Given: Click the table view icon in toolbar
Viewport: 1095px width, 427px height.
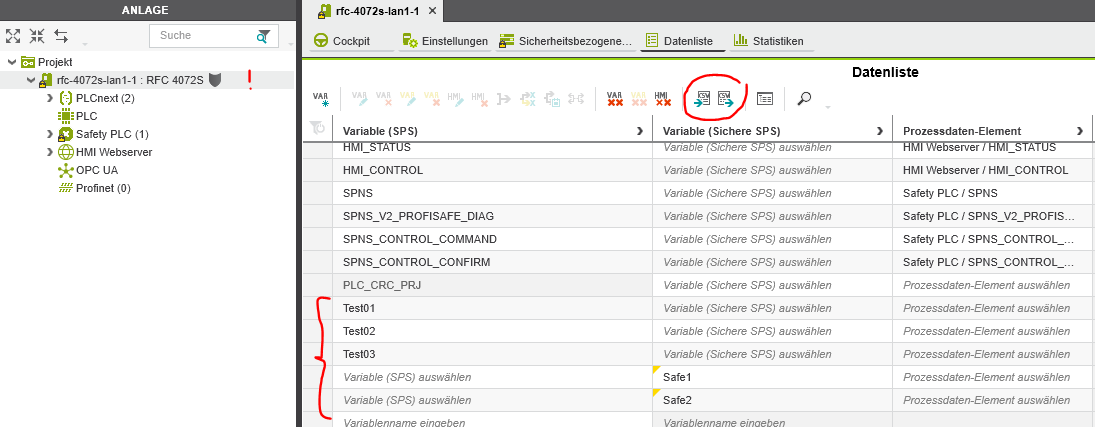Looking at the screenshot, I should coord(765,98).
